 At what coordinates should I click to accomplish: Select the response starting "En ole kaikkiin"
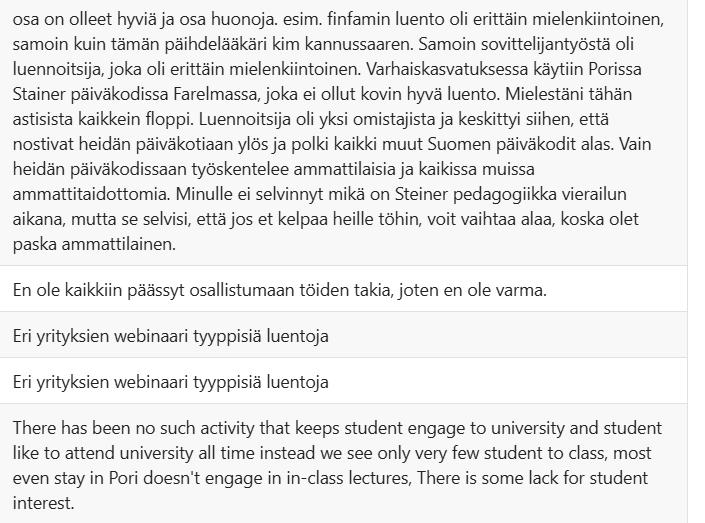click(344, 290)
